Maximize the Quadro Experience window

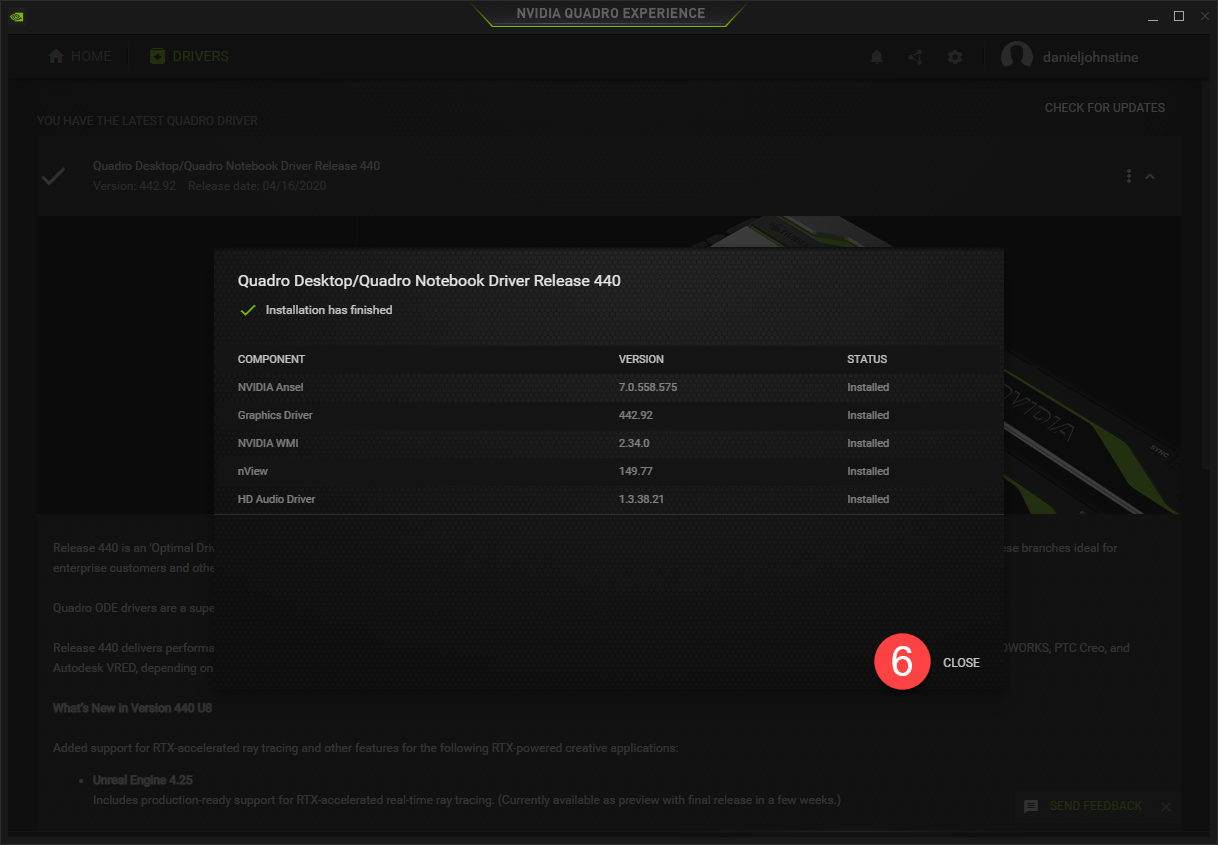[1179, 16]
